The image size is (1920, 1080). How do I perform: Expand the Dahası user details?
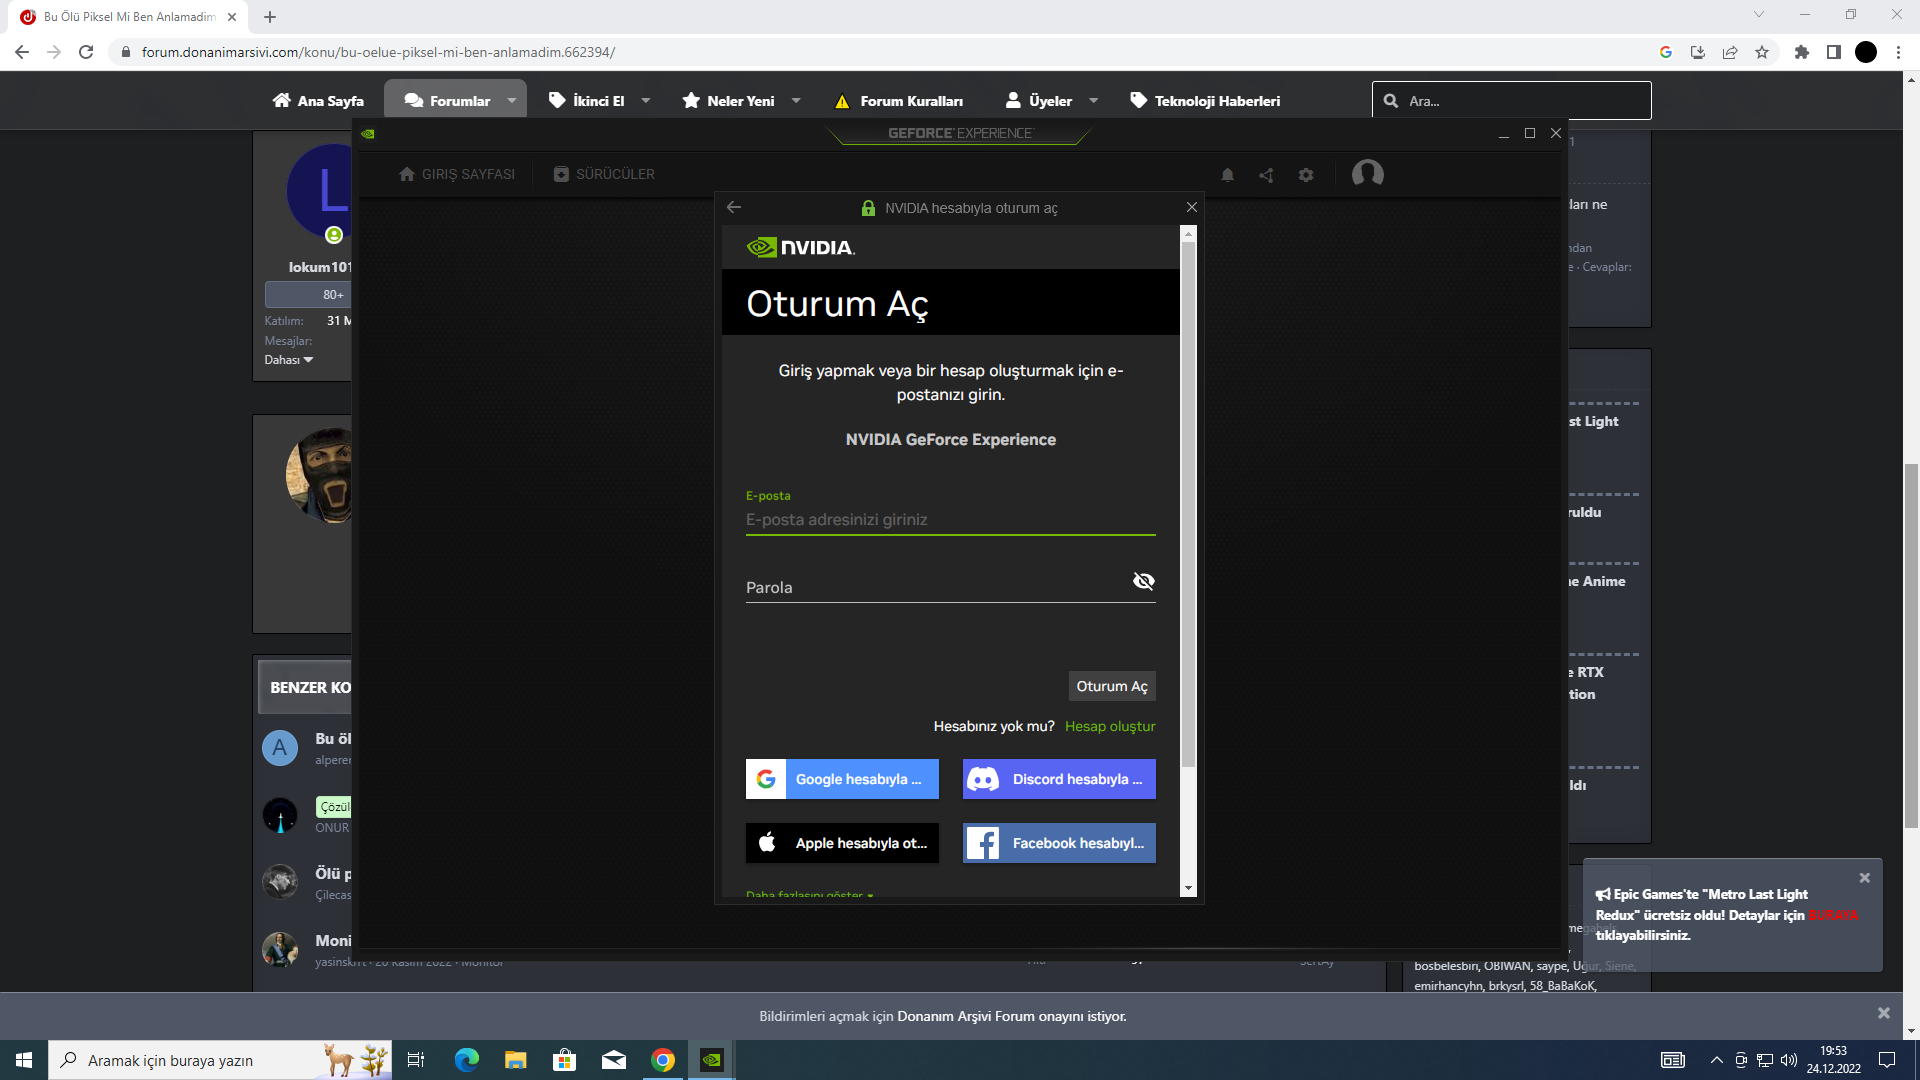pos(288,360)
